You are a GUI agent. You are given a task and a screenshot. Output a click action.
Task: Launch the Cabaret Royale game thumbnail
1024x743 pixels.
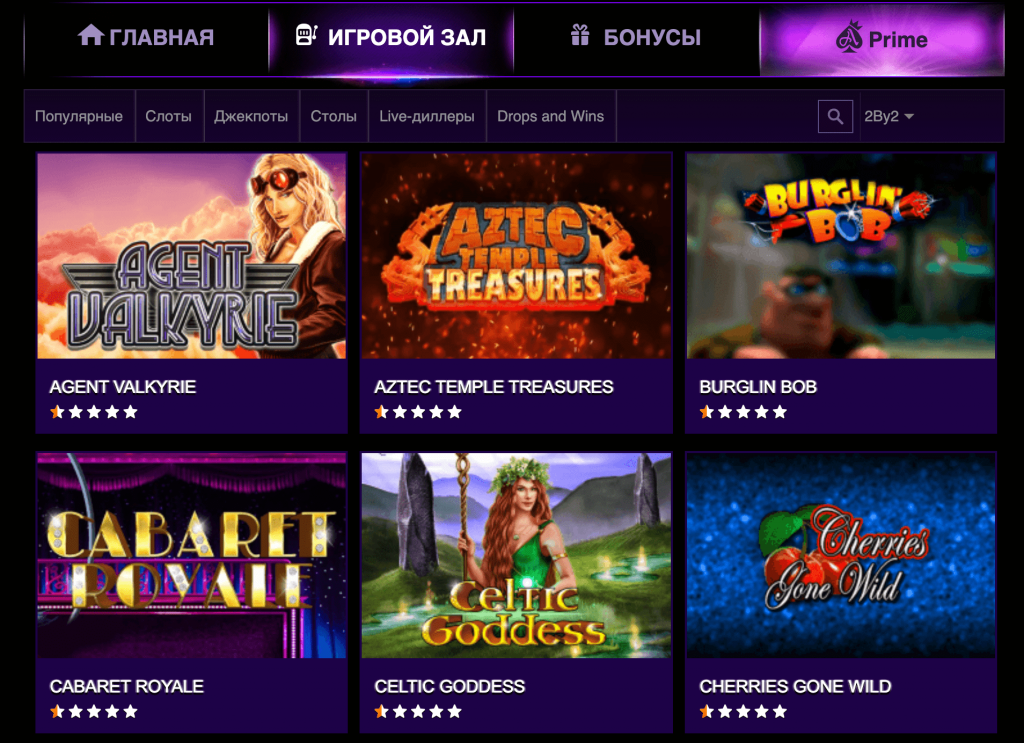(191, 556)
